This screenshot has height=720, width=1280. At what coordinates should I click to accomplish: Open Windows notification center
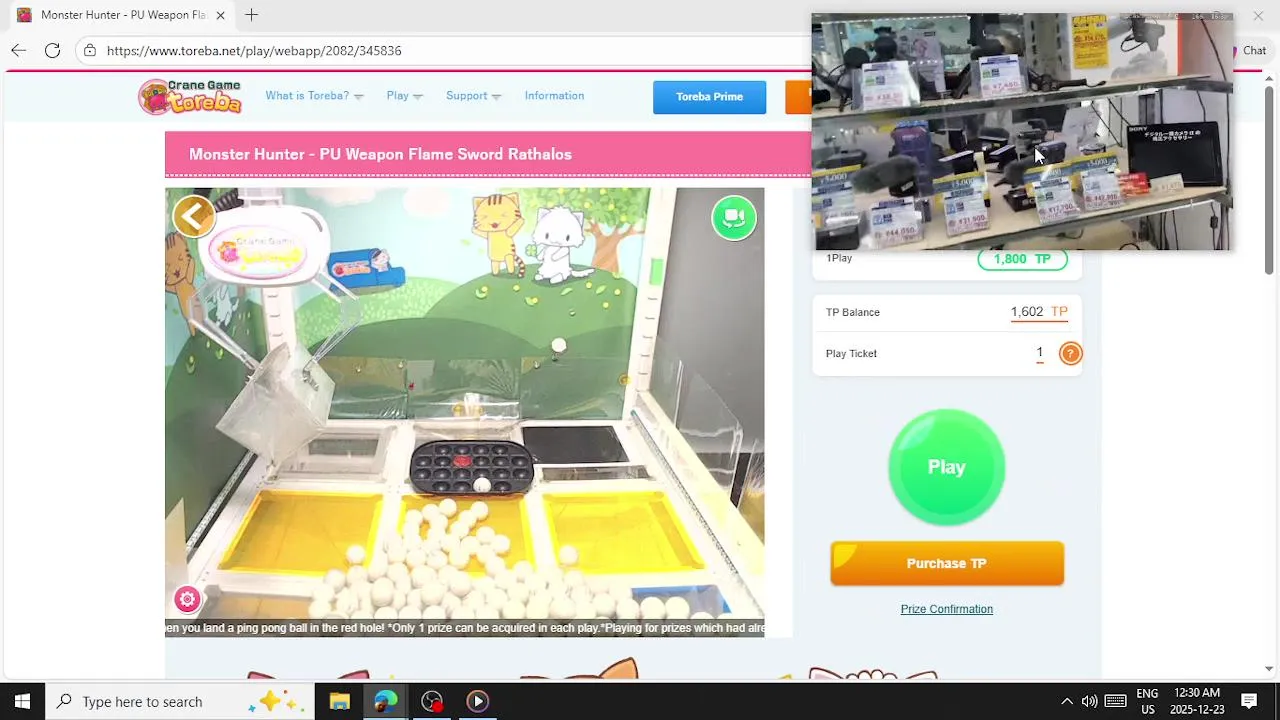coord(1249,701)
